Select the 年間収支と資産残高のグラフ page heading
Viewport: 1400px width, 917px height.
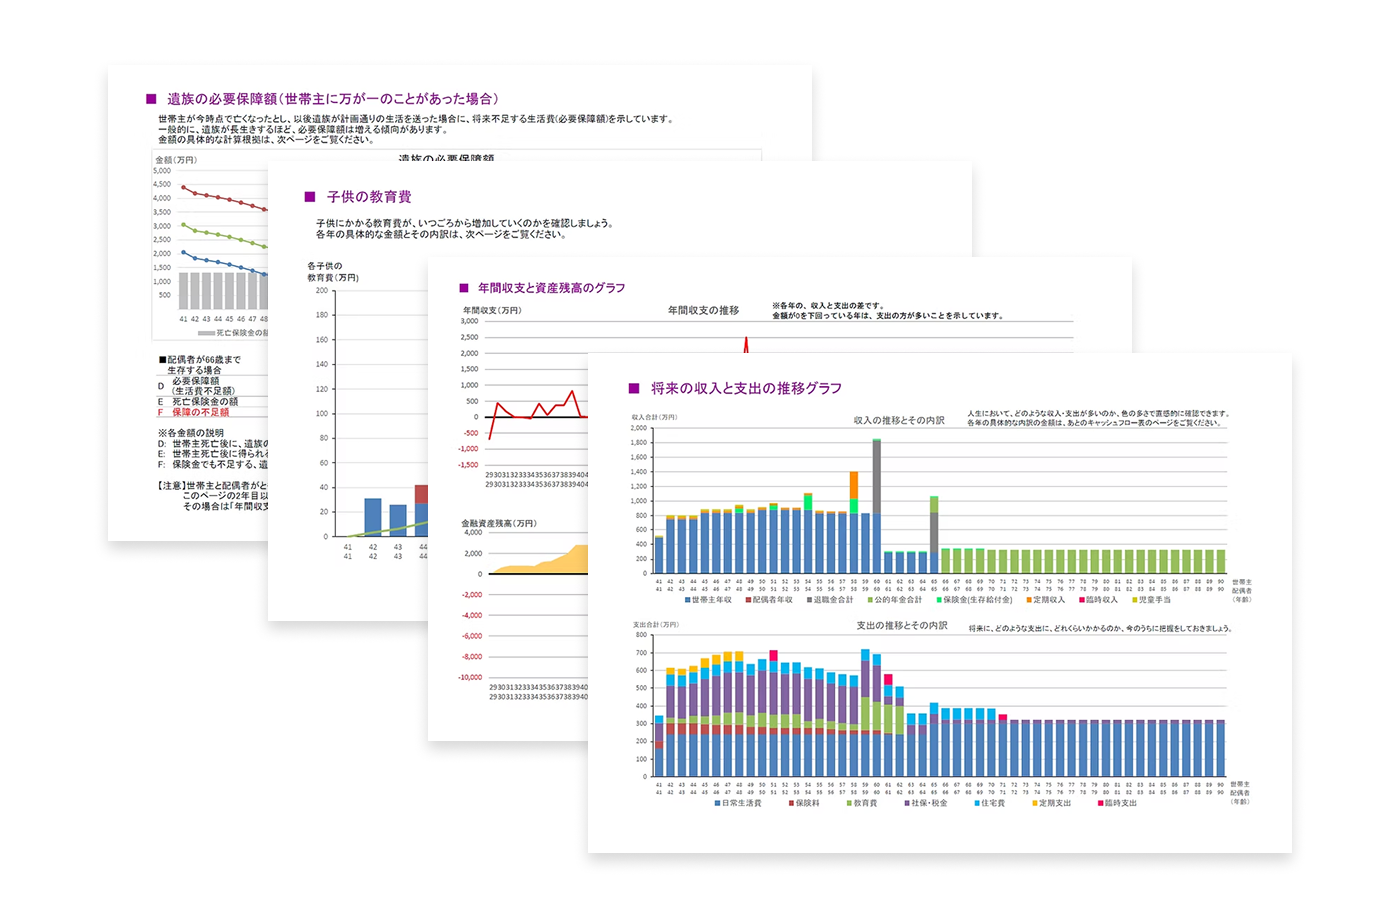[551, 288]
